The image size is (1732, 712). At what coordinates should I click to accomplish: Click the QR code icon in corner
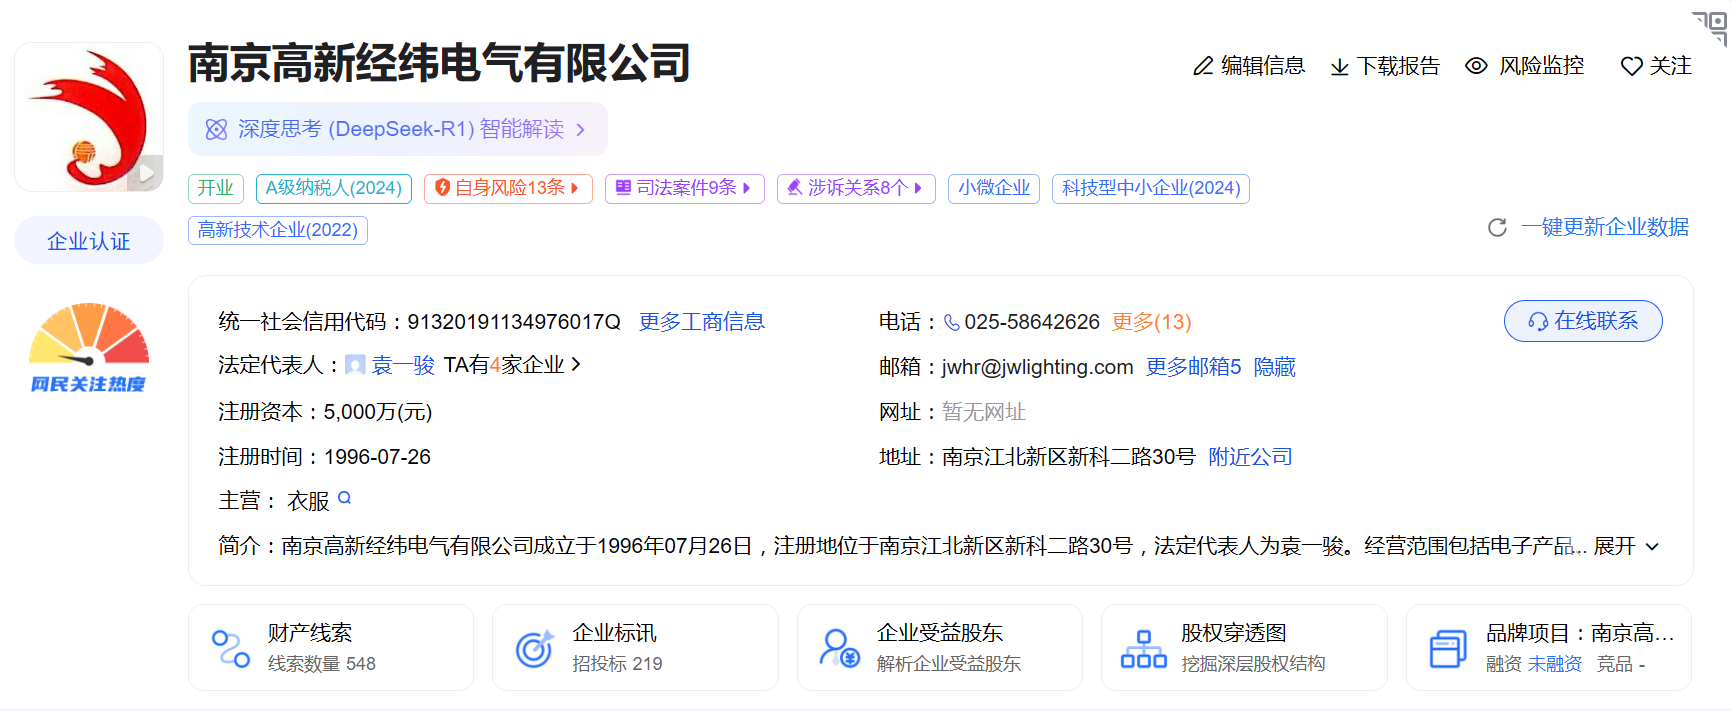(1711, 27)
